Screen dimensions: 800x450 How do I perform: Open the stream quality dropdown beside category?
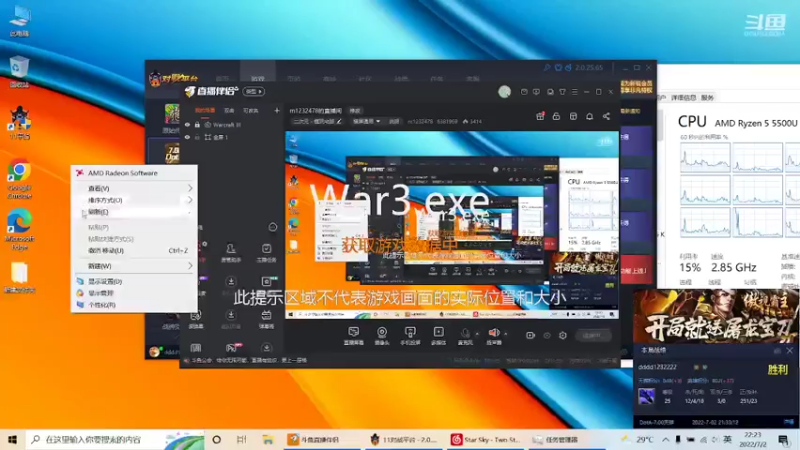[x=367, y=121]
